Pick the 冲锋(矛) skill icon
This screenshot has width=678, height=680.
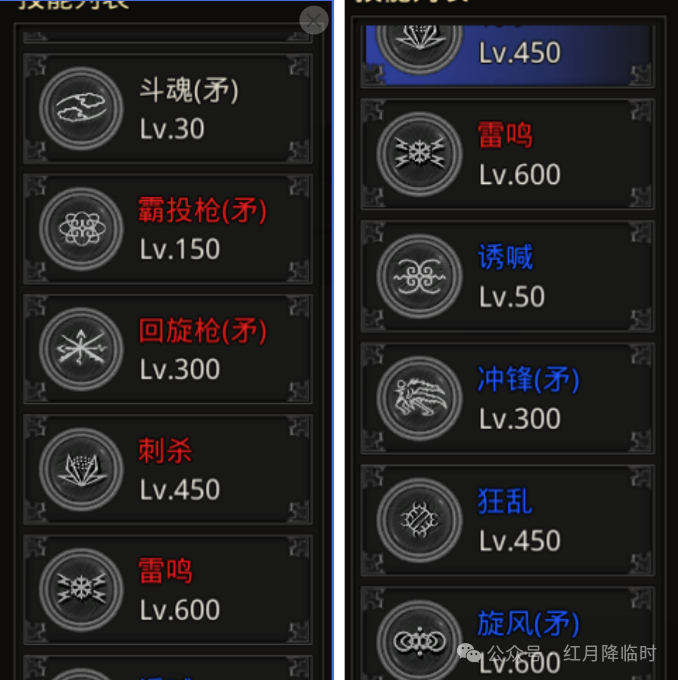(419, 398)
